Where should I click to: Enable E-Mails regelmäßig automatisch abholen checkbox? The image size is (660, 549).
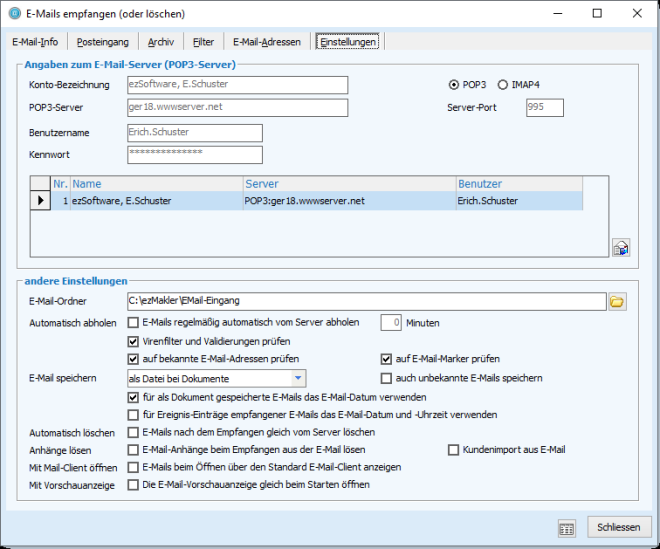[x=133, y=323]
